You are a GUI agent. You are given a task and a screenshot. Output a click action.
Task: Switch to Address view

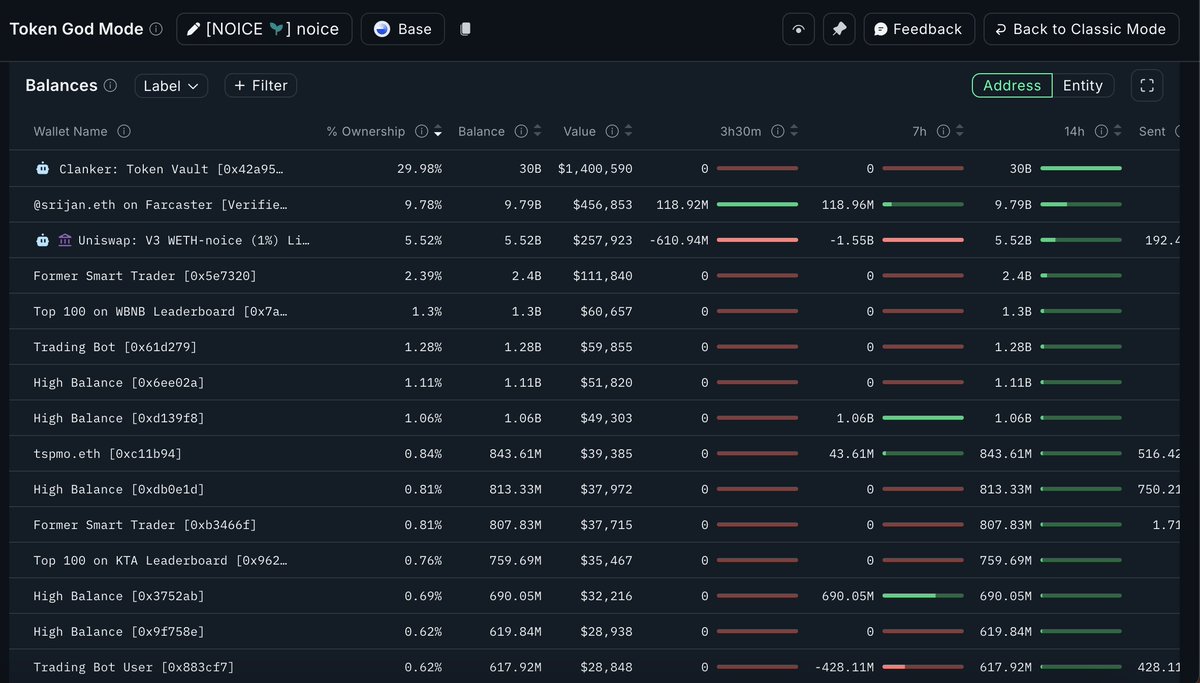pyautogui.click(x=1012, y=86)
